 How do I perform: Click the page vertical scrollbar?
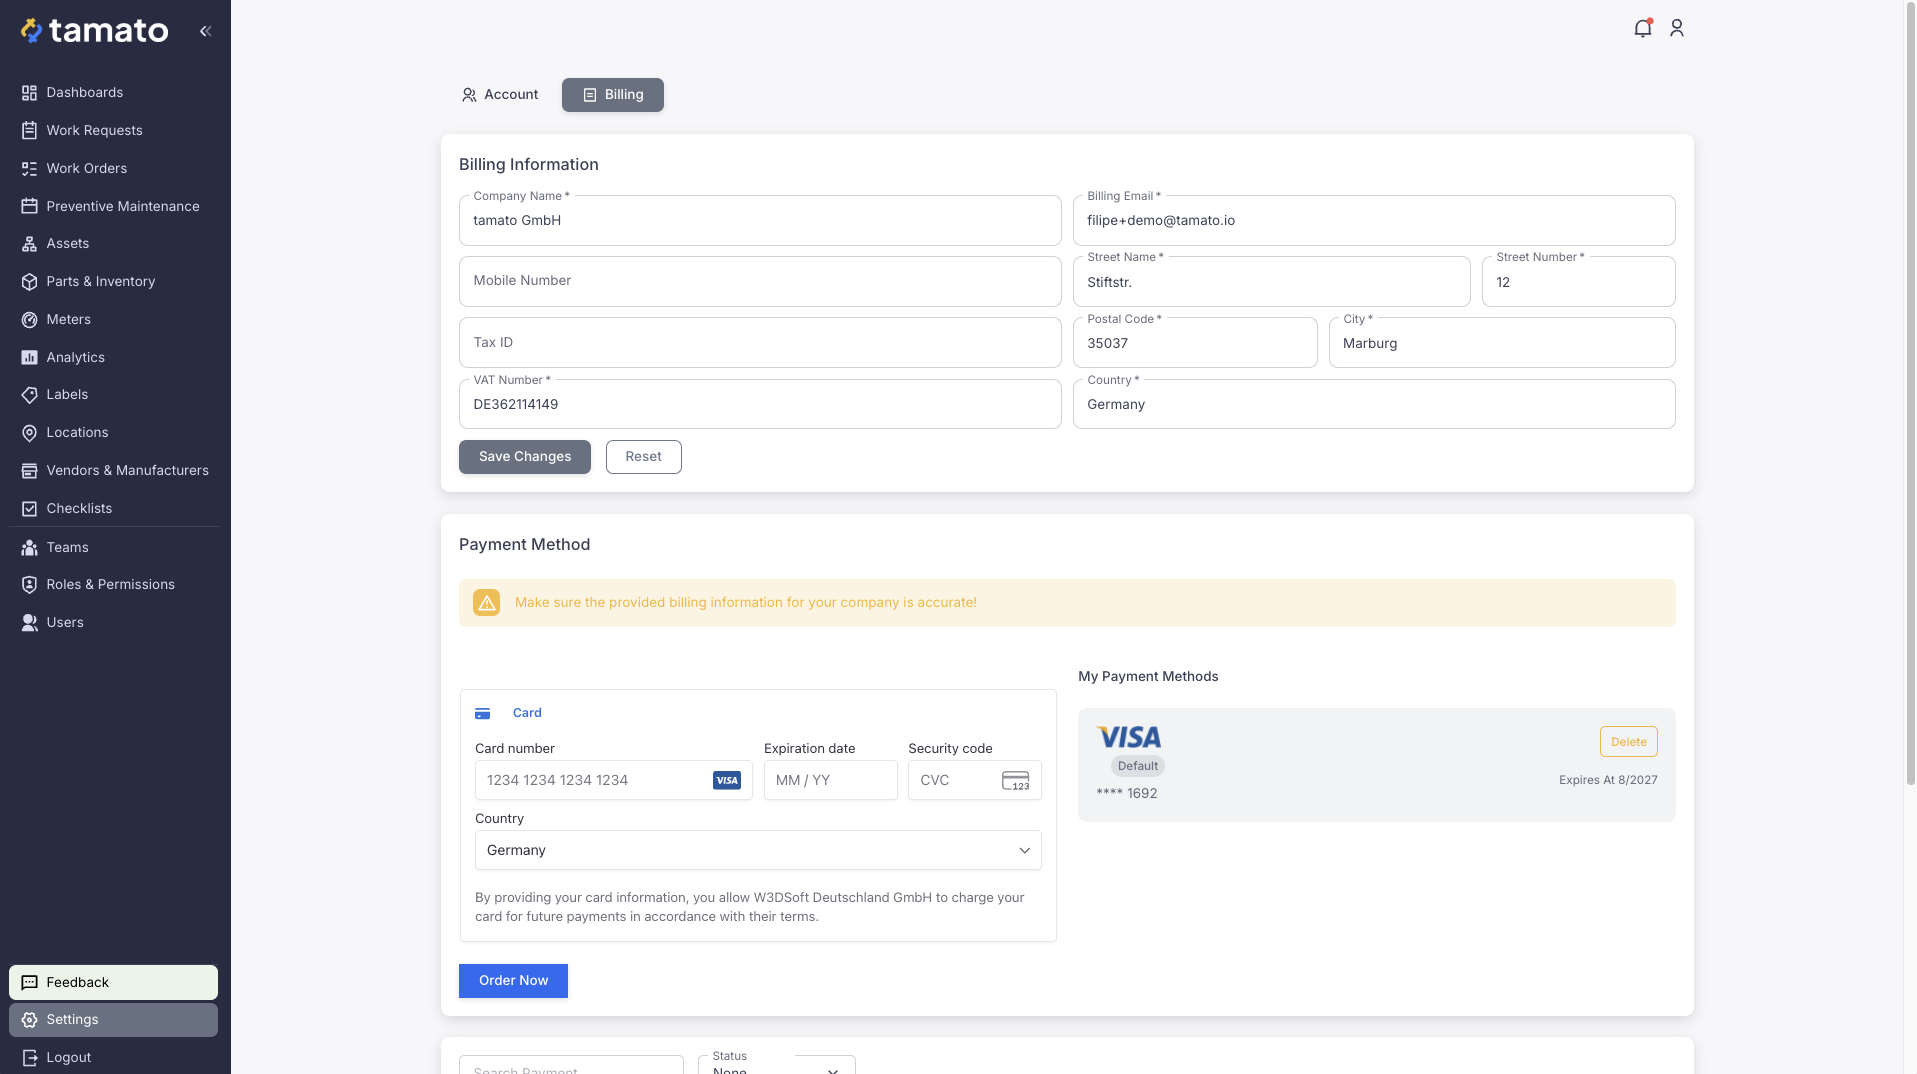tap(1910, 400)
